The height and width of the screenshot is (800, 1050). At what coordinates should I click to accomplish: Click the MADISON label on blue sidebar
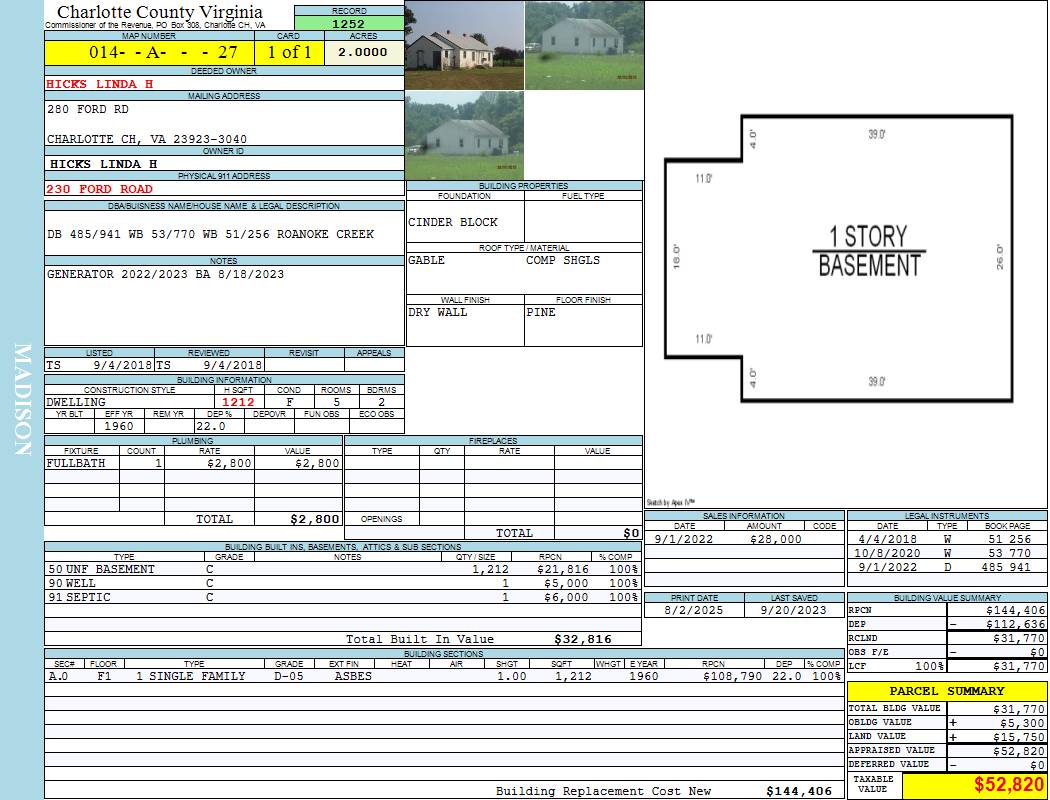pyautogui.click(x=22, y=400)
